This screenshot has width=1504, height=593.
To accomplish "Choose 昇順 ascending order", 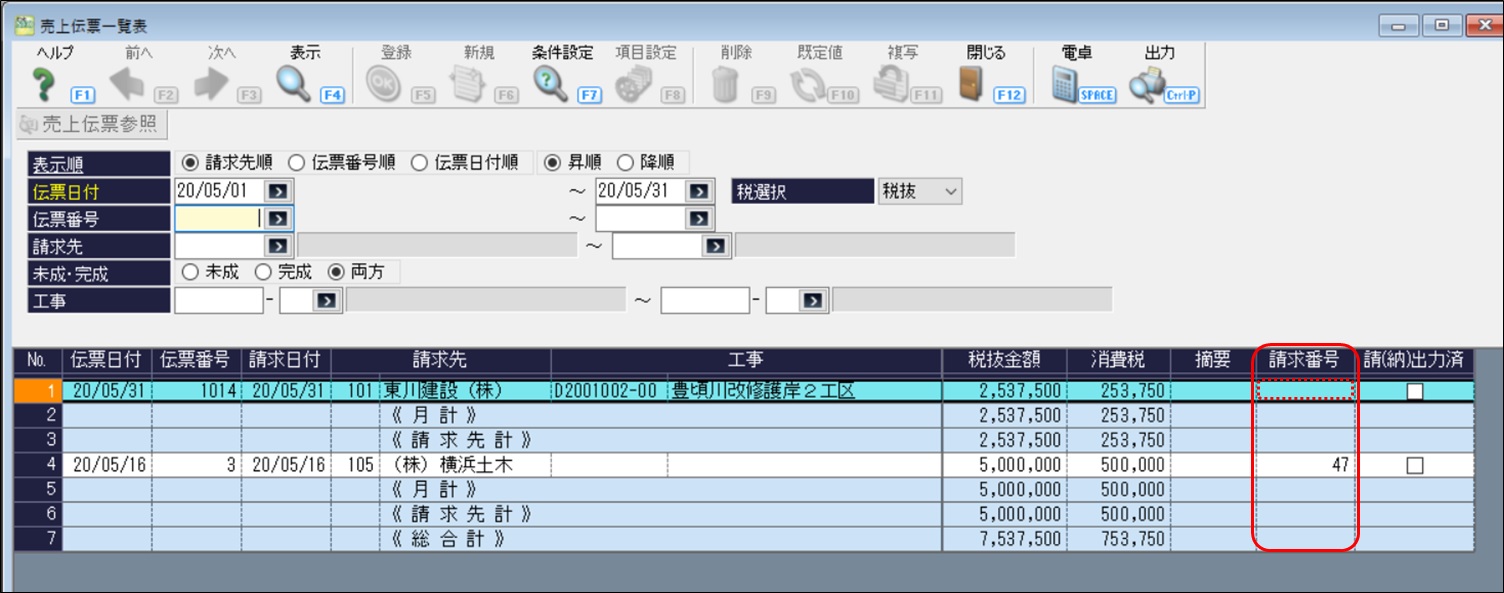I will click(x=554, y=162).
